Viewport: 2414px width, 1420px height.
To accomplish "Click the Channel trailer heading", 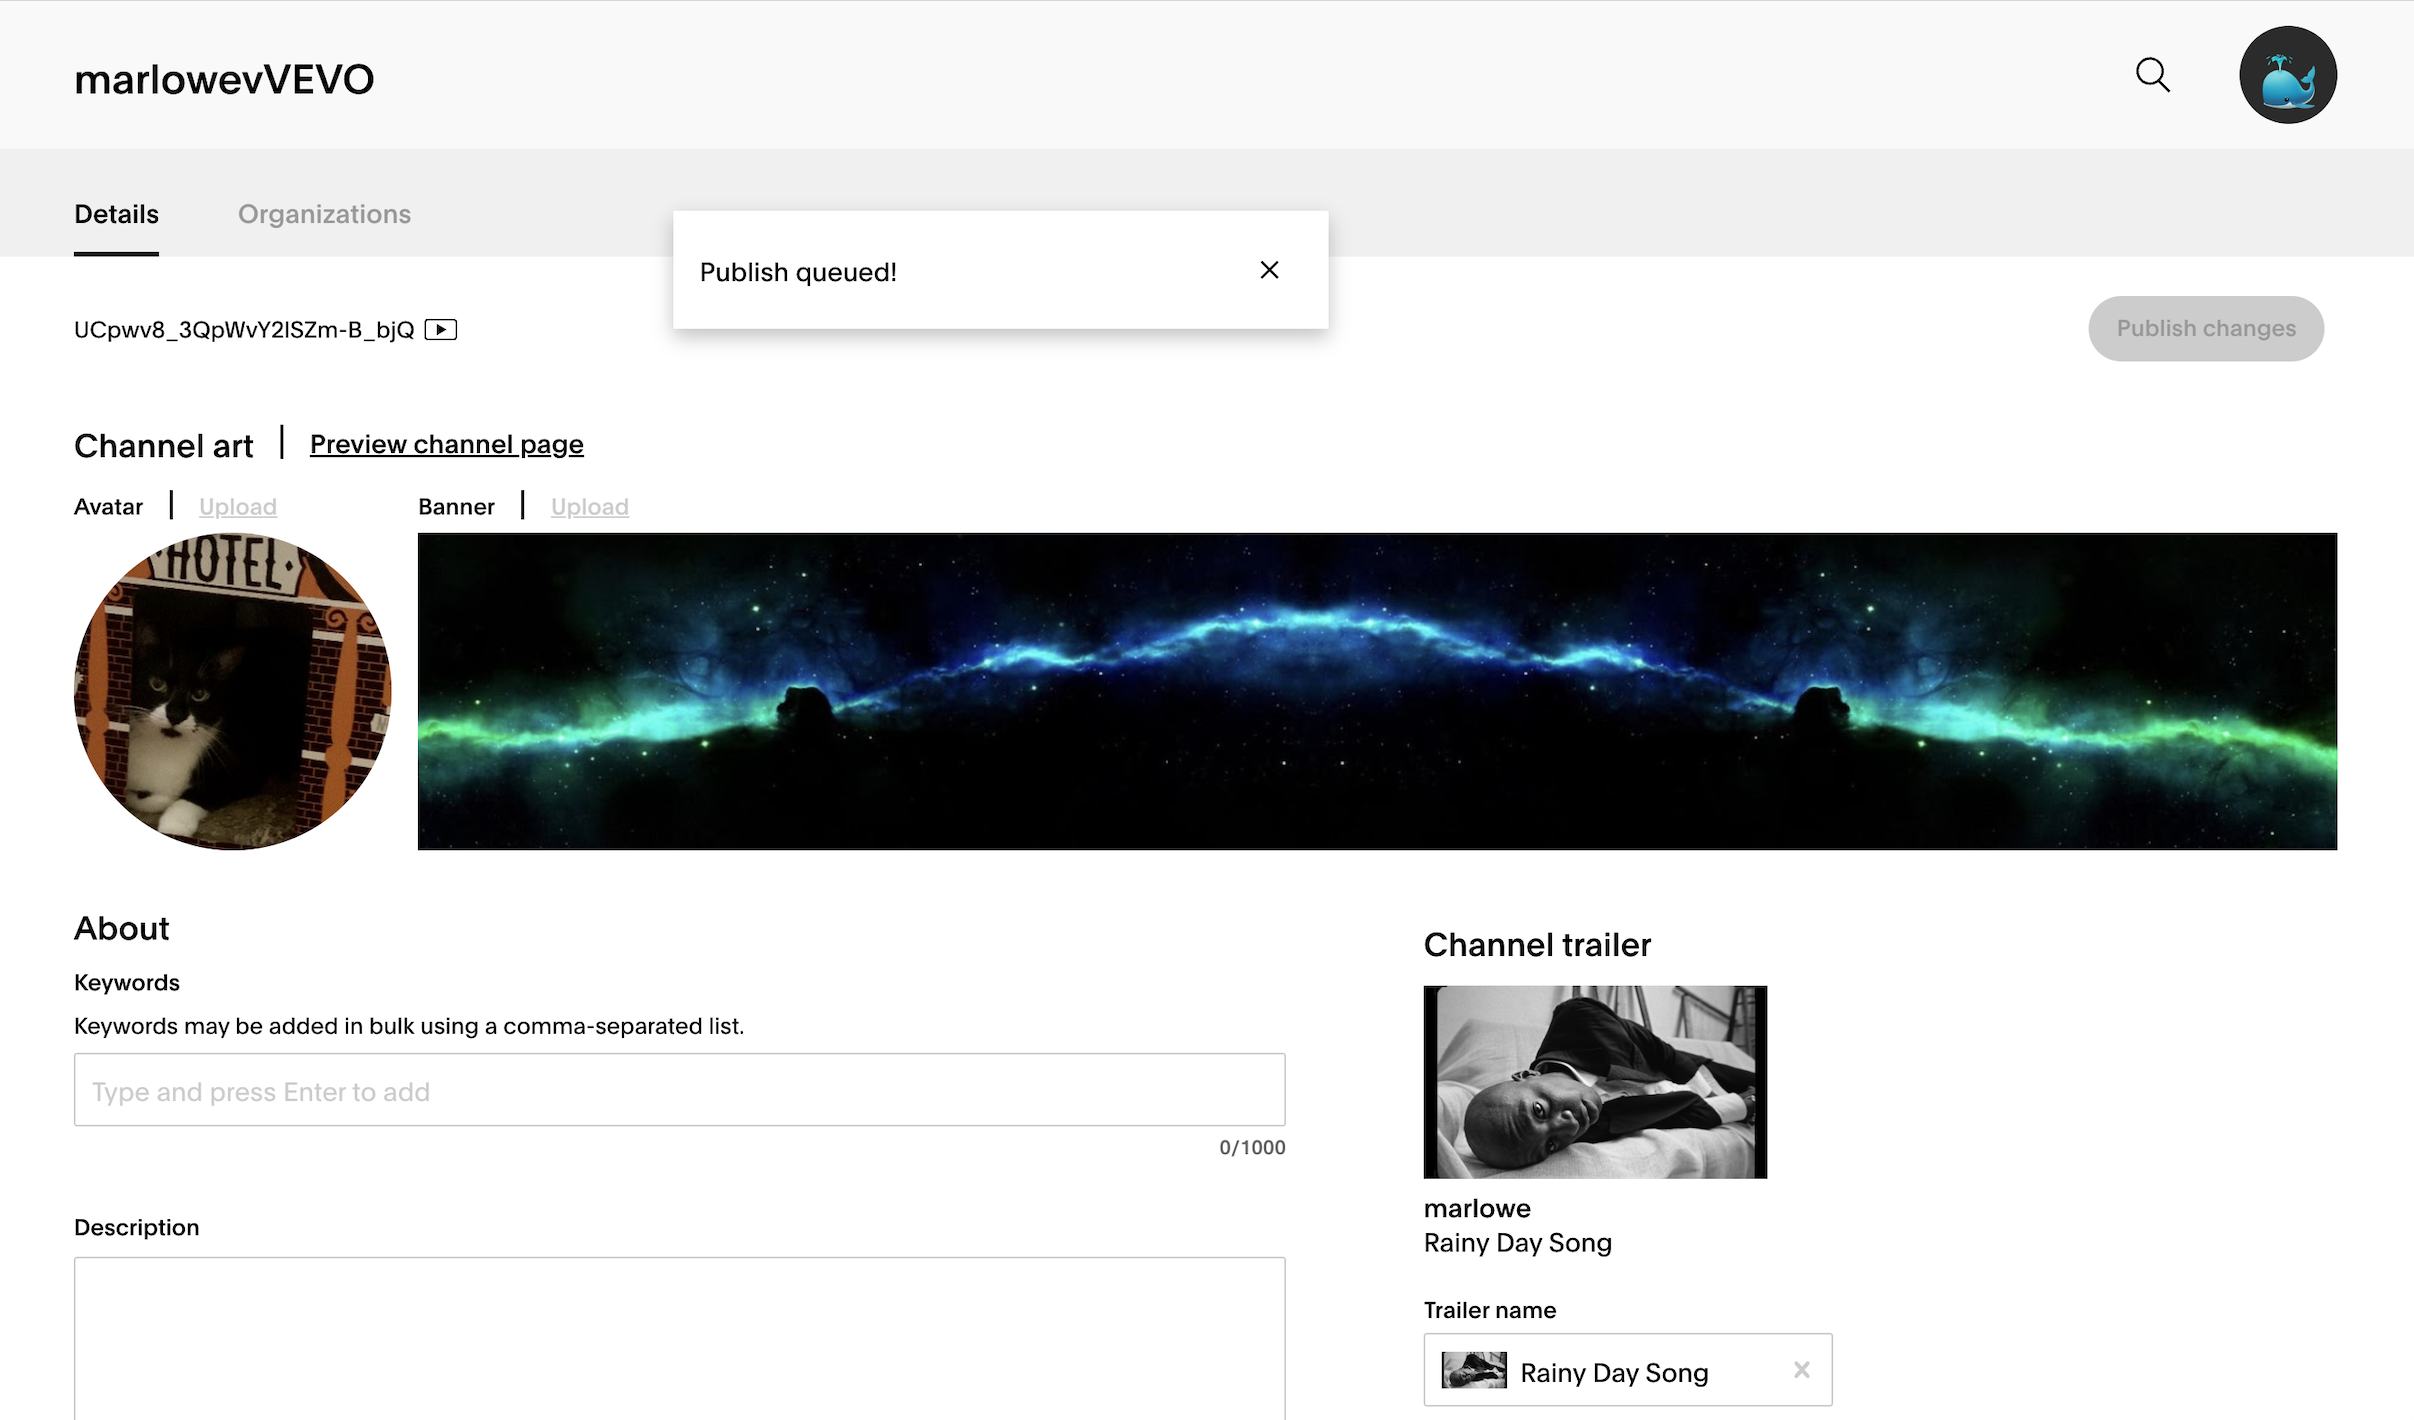I will coord(1537,945).
